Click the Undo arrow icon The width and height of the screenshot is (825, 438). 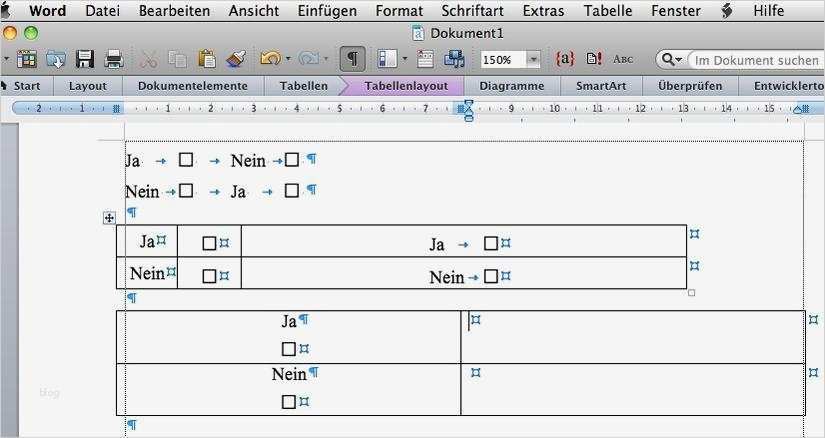pyautogui.click(x=268, y=59)
